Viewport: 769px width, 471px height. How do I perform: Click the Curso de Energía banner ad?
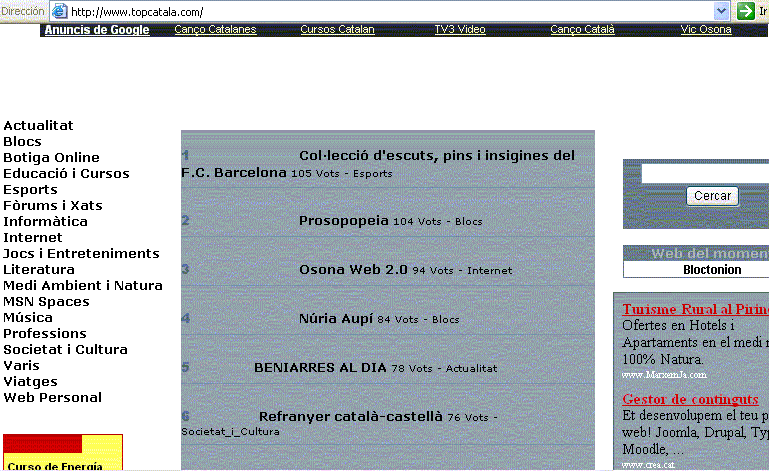click(63, 452)
